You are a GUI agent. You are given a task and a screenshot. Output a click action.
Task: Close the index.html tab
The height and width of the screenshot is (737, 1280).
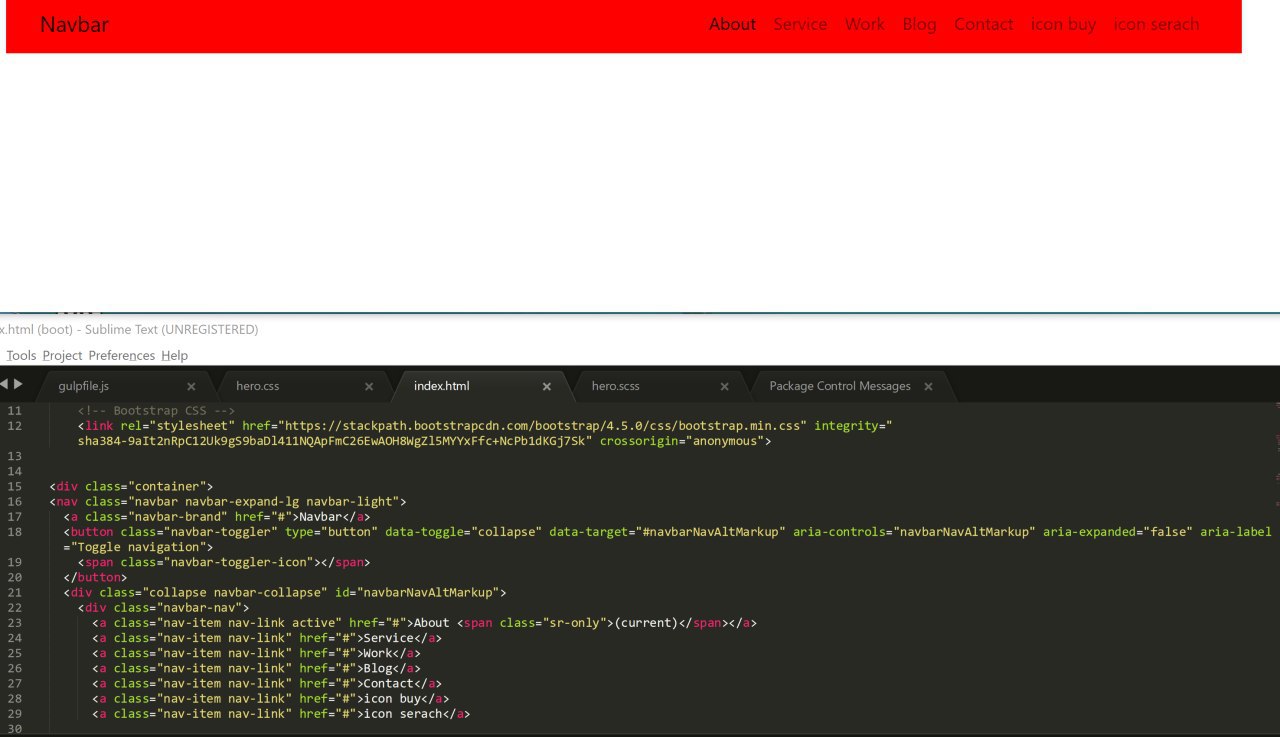tap(547, 387)
